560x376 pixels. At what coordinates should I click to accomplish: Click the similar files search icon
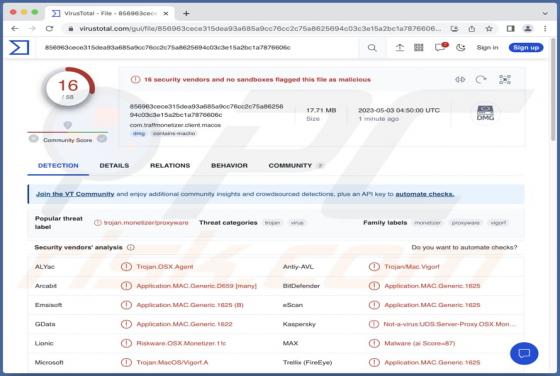460,79
